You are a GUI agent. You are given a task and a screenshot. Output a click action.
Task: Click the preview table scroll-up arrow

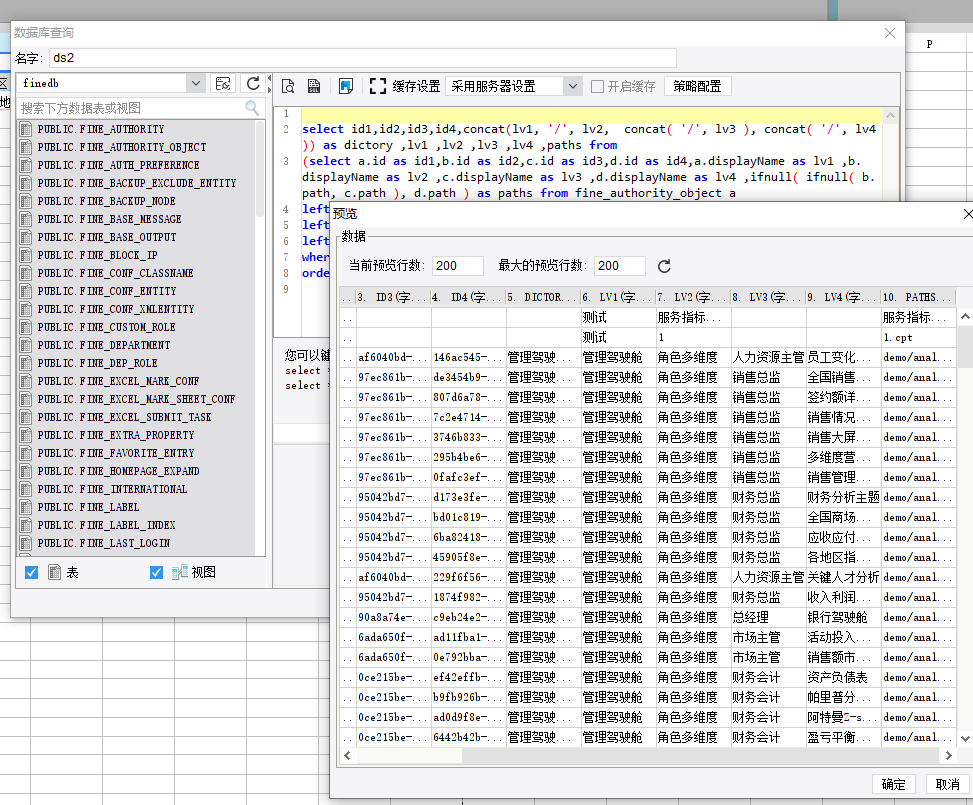pos(965,317)
